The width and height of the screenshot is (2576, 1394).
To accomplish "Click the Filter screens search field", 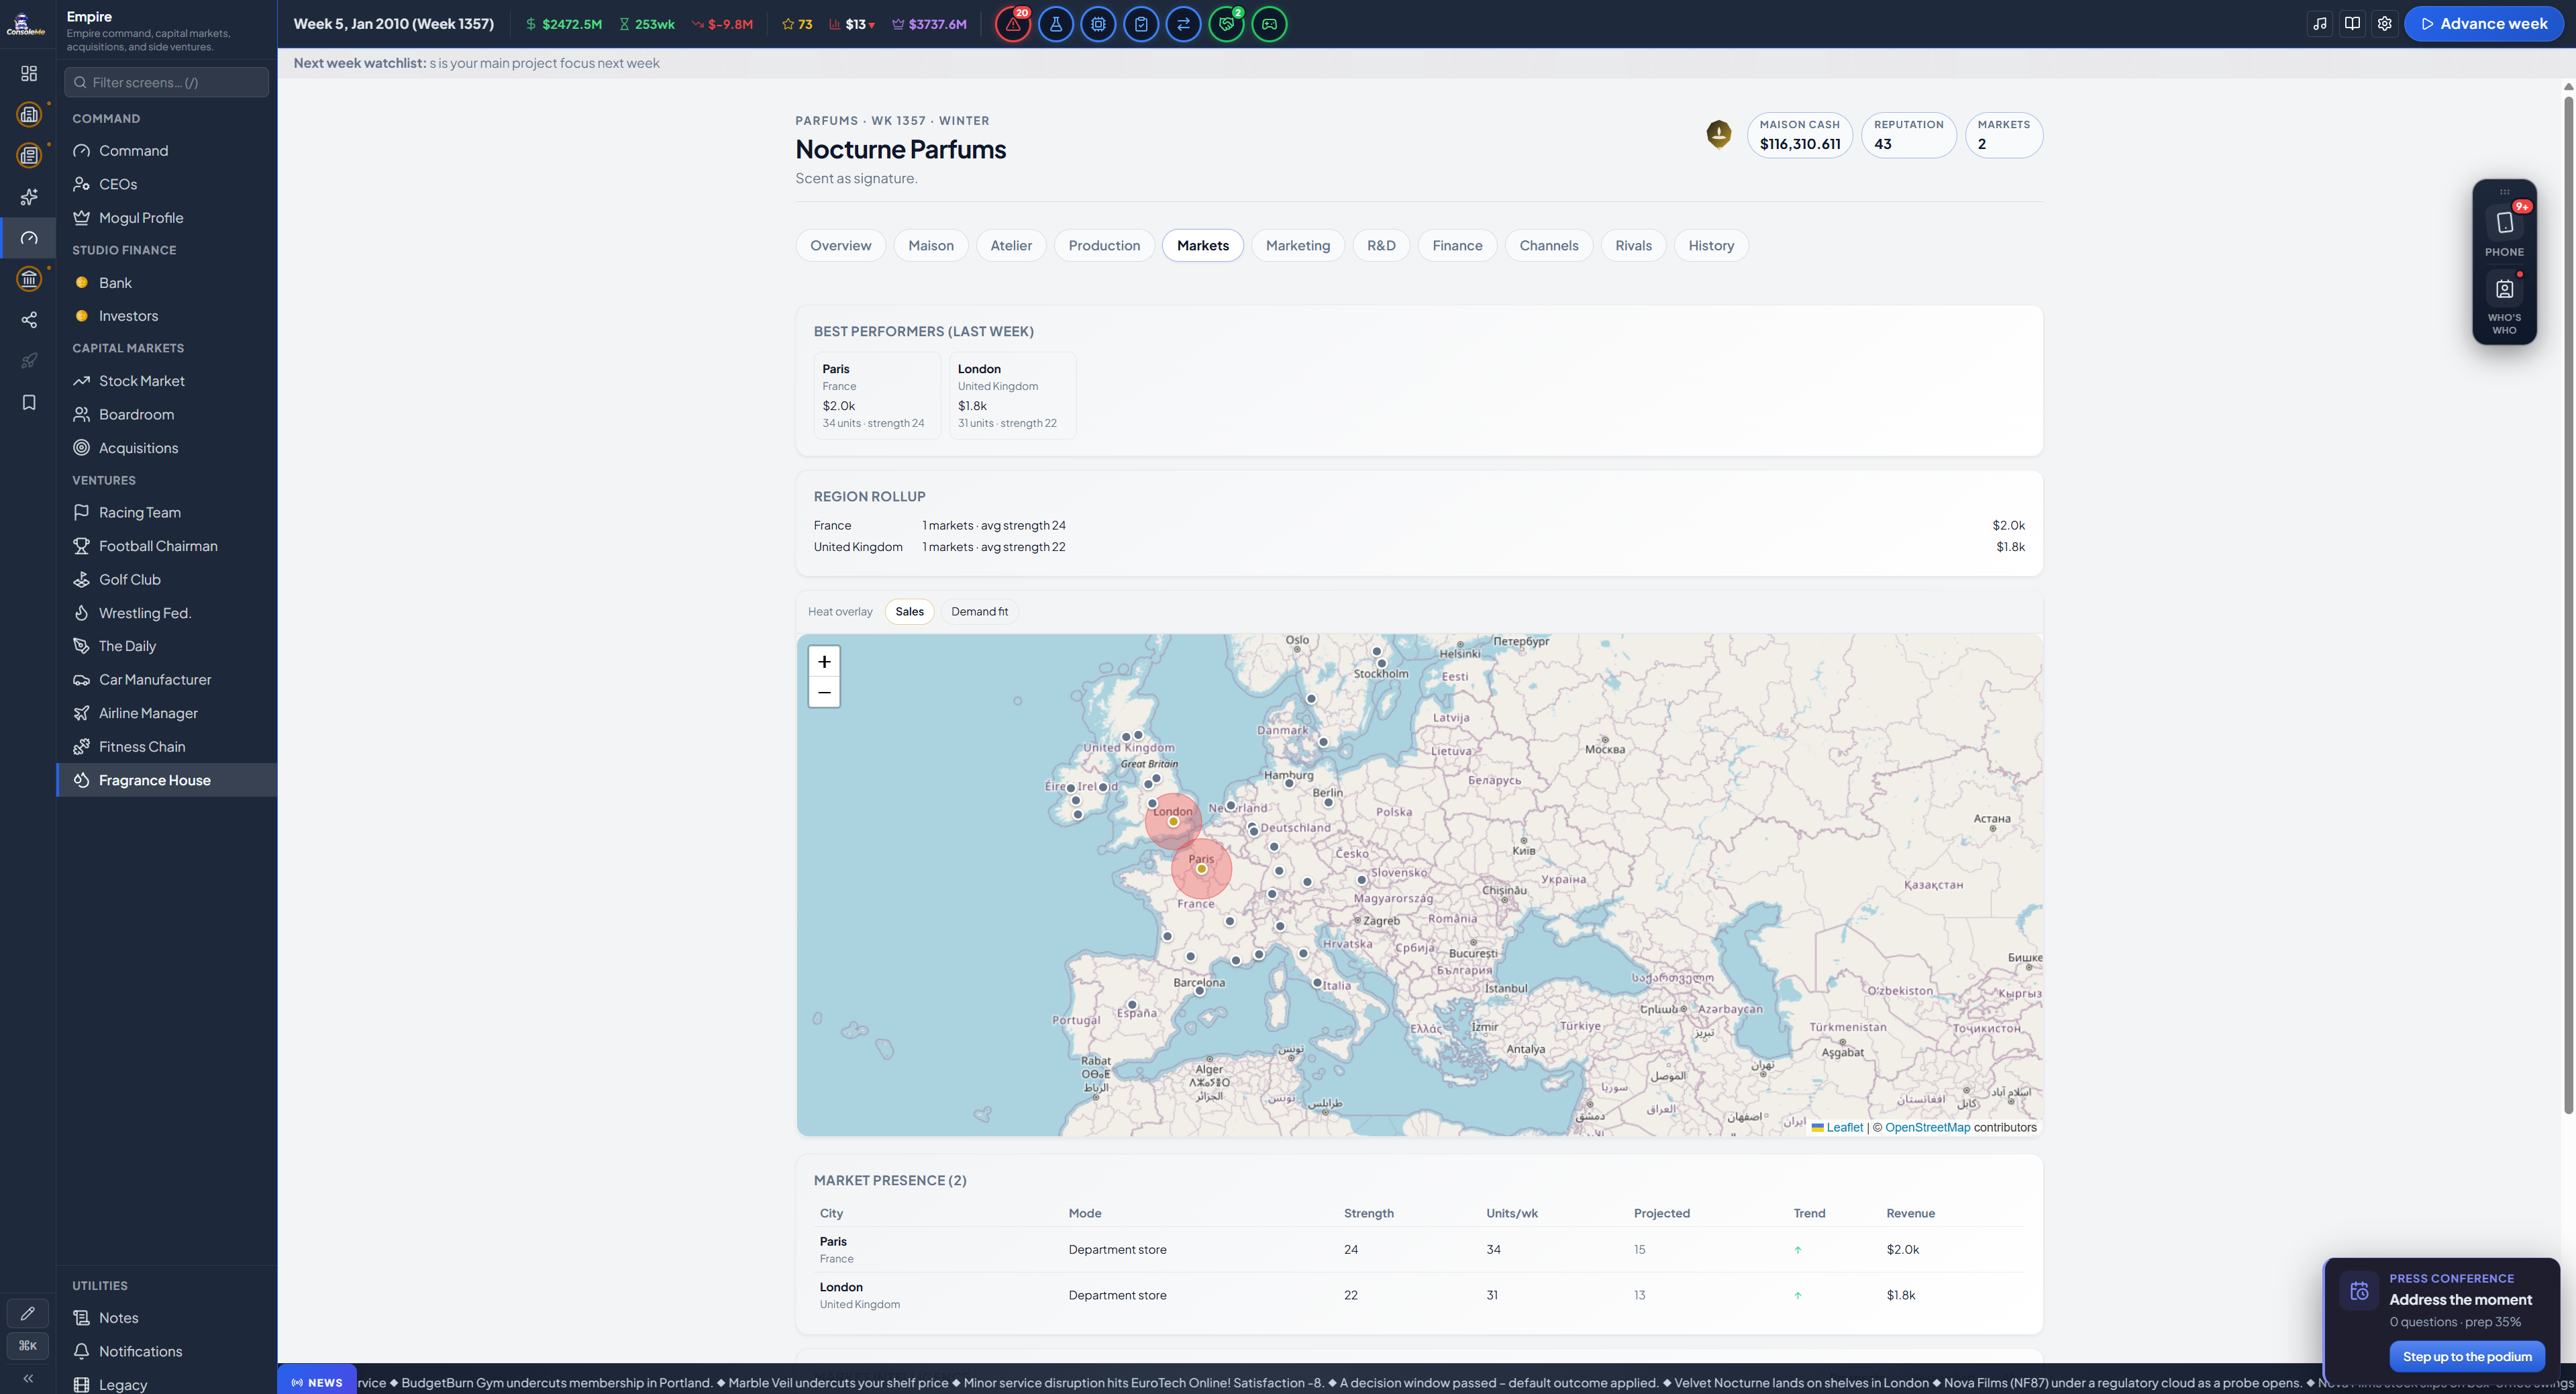I will coord(167,82).
